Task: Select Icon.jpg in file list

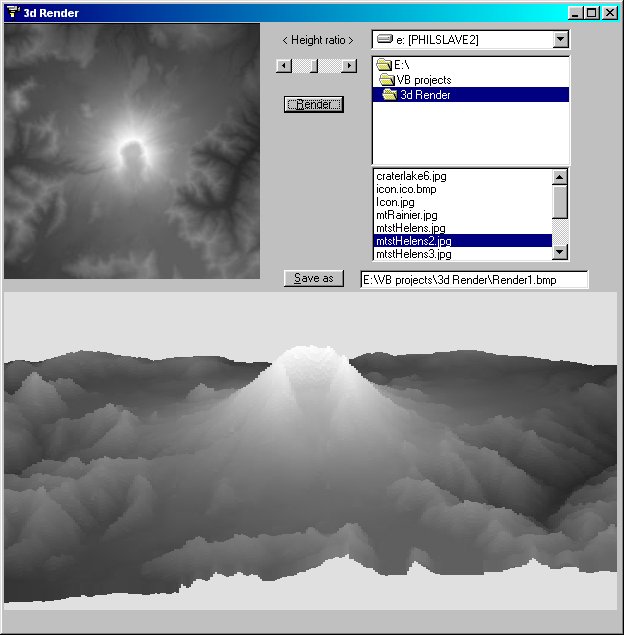Action: point(462,202)
